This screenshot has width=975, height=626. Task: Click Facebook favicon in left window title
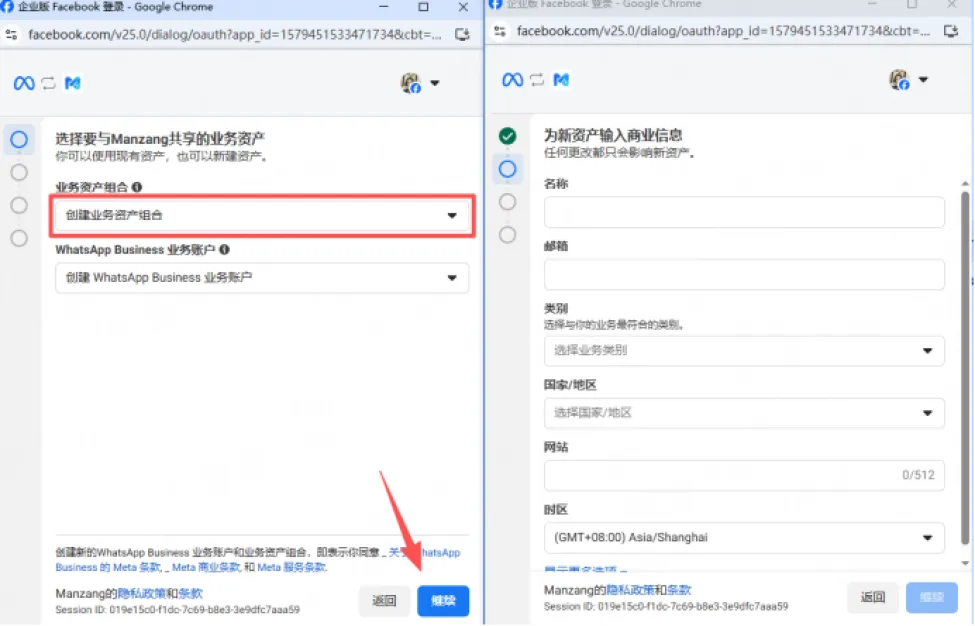pos(7,7)
